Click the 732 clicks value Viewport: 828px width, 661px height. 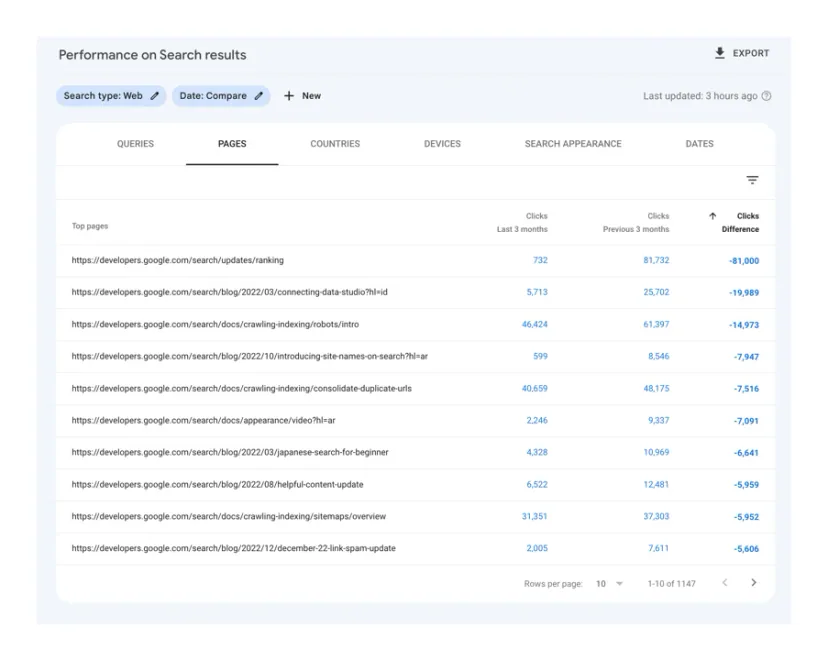pyautogui.click(x=540, y=260)
